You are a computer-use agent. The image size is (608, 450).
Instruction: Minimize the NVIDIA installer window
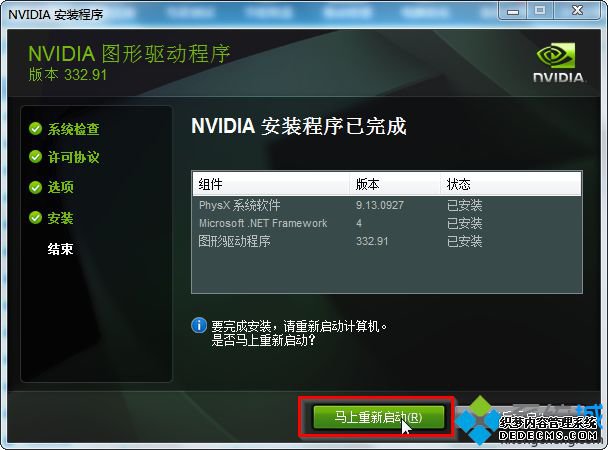tap(513, 10)
